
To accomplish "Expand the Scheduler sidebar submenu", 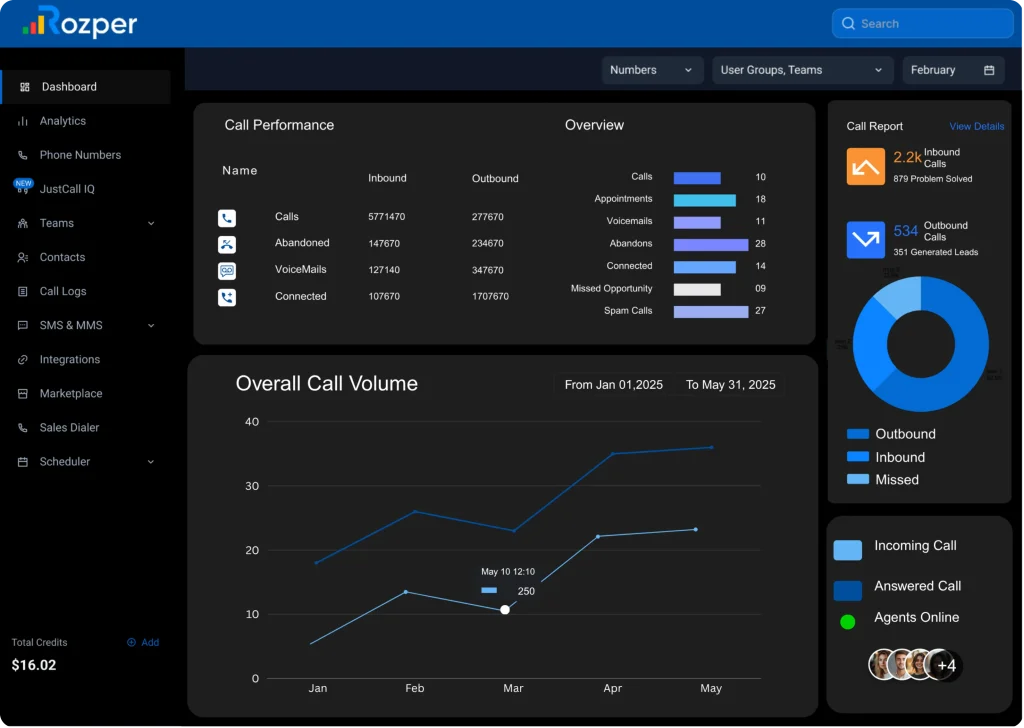I will pyautogui.click(x=151, y=462).
